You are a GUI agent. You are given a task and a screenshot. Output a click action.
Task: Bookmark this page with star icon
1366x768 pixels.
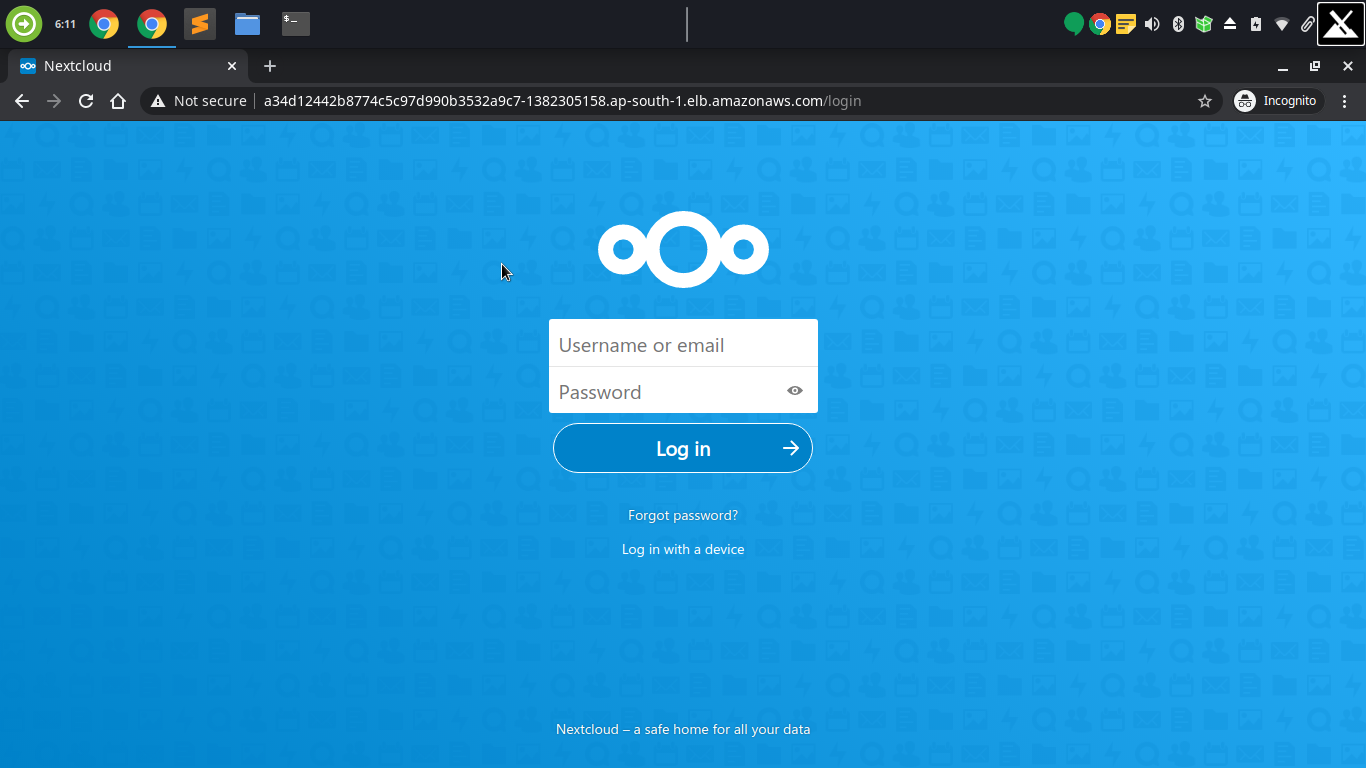(1205, 101)
